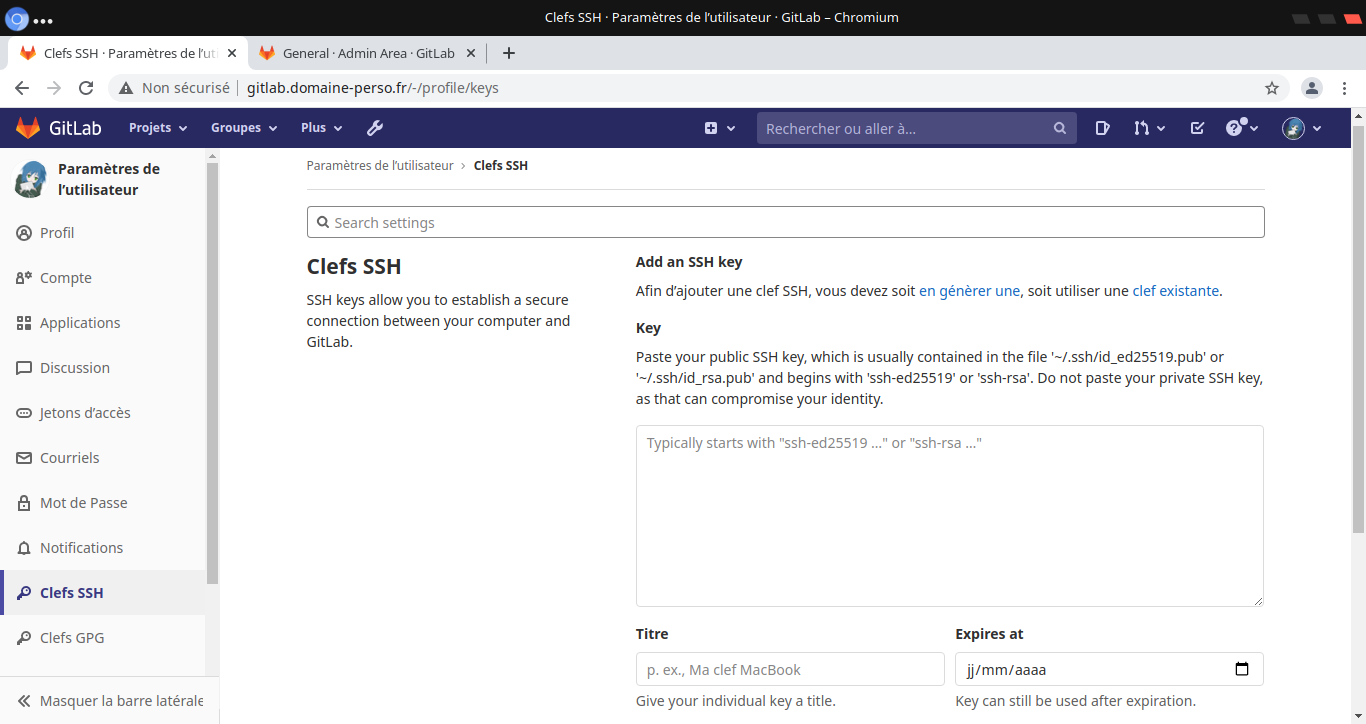This screenshot has height=724, width=1366.
Task: Open Jetons d'accès in the sidebar
Action: click(x=85, y=413)
